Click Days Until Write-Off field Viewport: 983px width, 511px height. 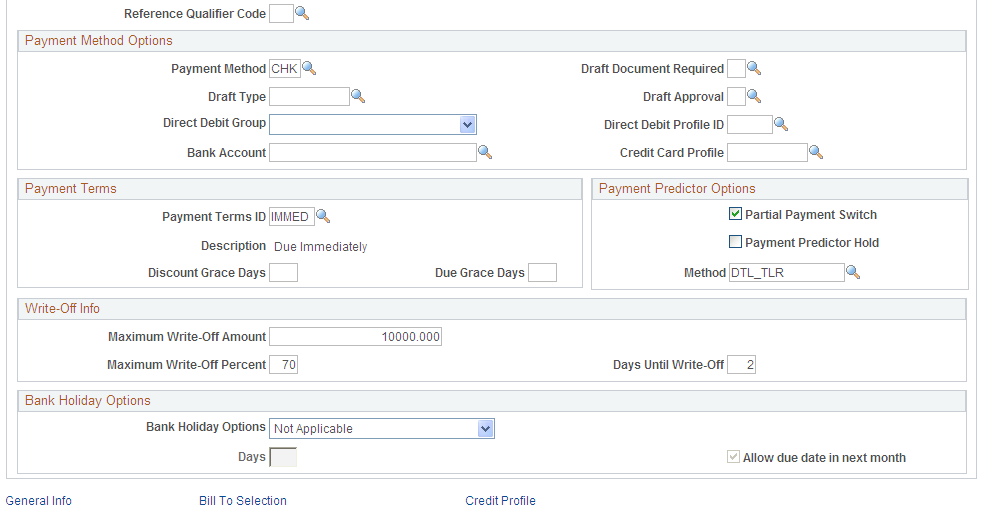pos(741,364)
